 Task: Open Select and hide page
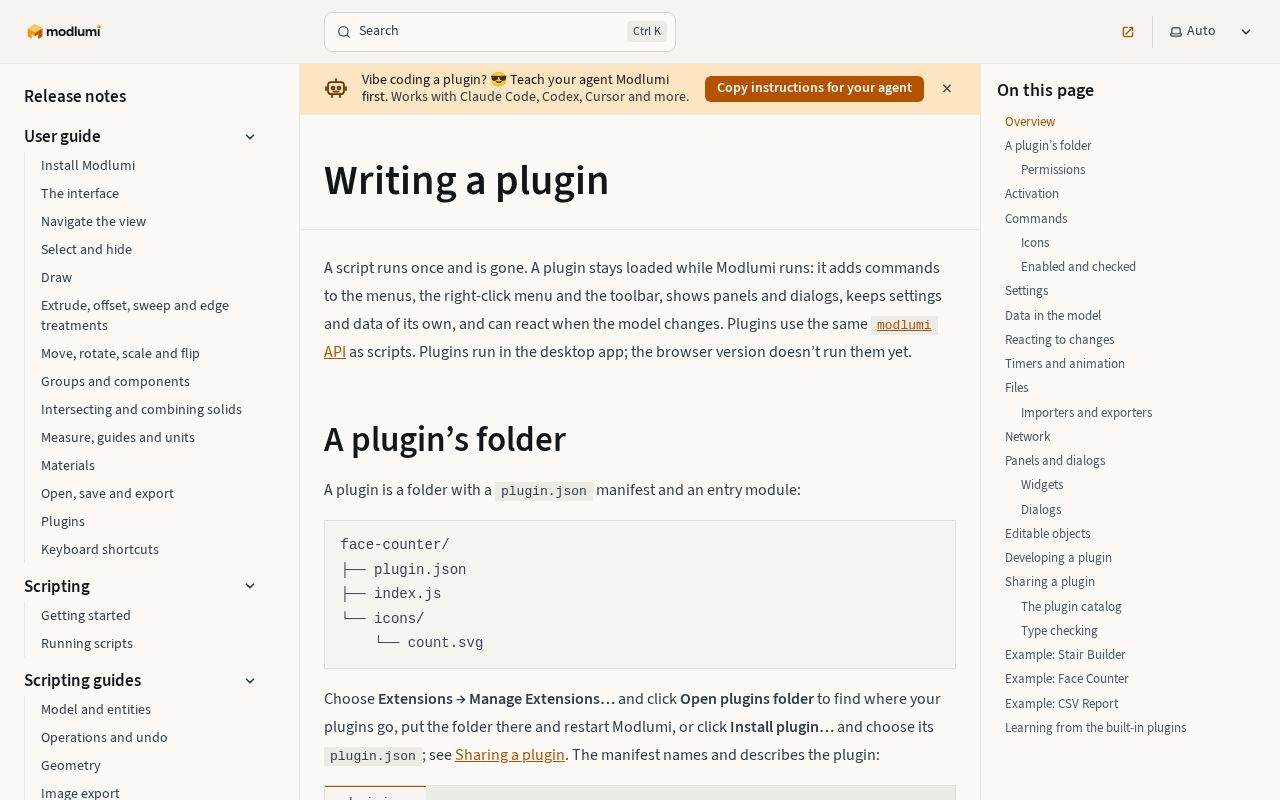click(x=86, y=249)
